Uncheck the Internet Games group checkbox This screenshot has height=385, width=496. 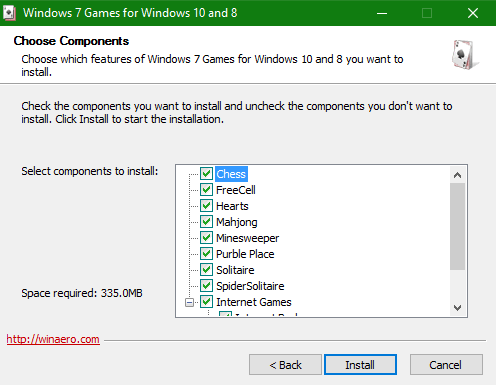206,302
